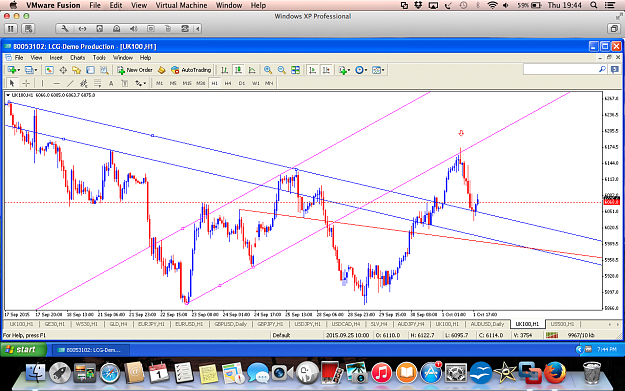
Task: Open the MetaEditor yellow book icon
Action: tap(161, 70)
